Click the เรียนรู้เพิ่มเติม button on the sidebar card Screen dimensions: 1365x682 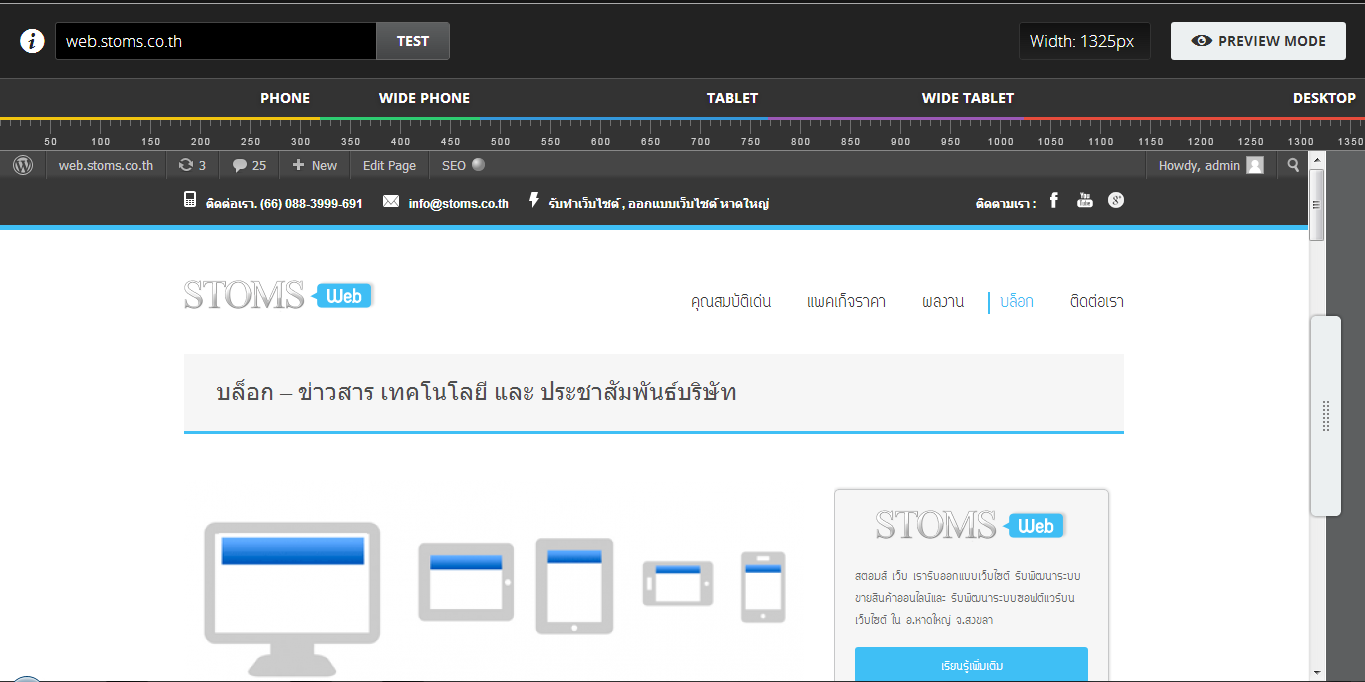click(x=971, y=664)
